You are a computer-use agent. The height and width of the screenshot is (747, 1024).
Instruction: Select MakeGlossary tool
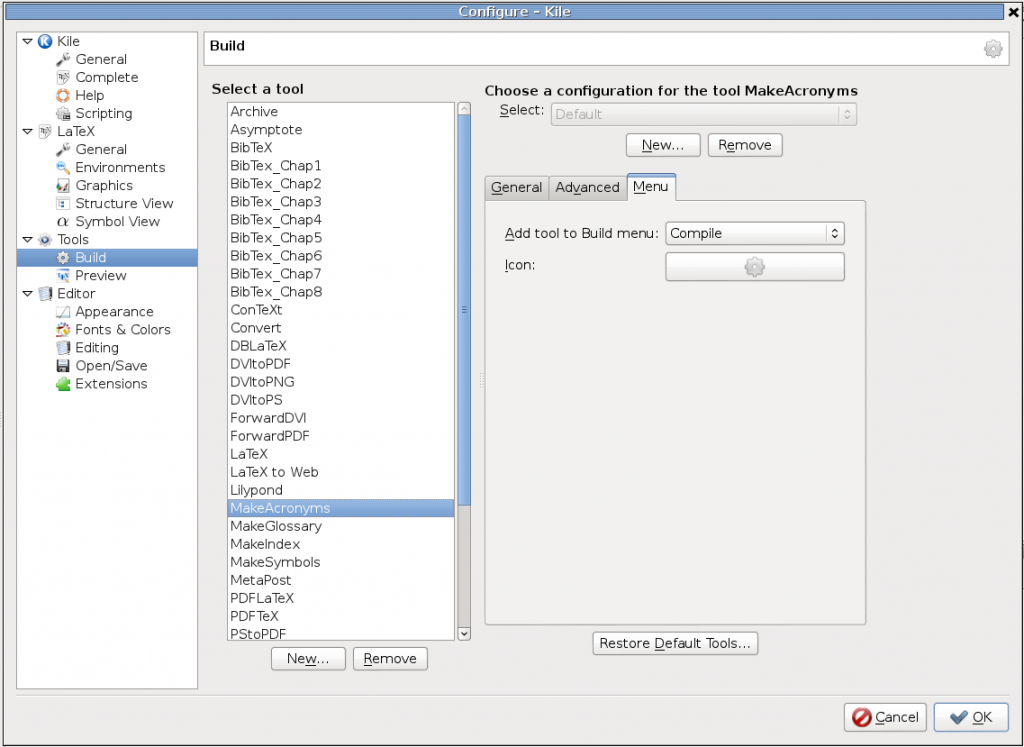tap(340, 526)
